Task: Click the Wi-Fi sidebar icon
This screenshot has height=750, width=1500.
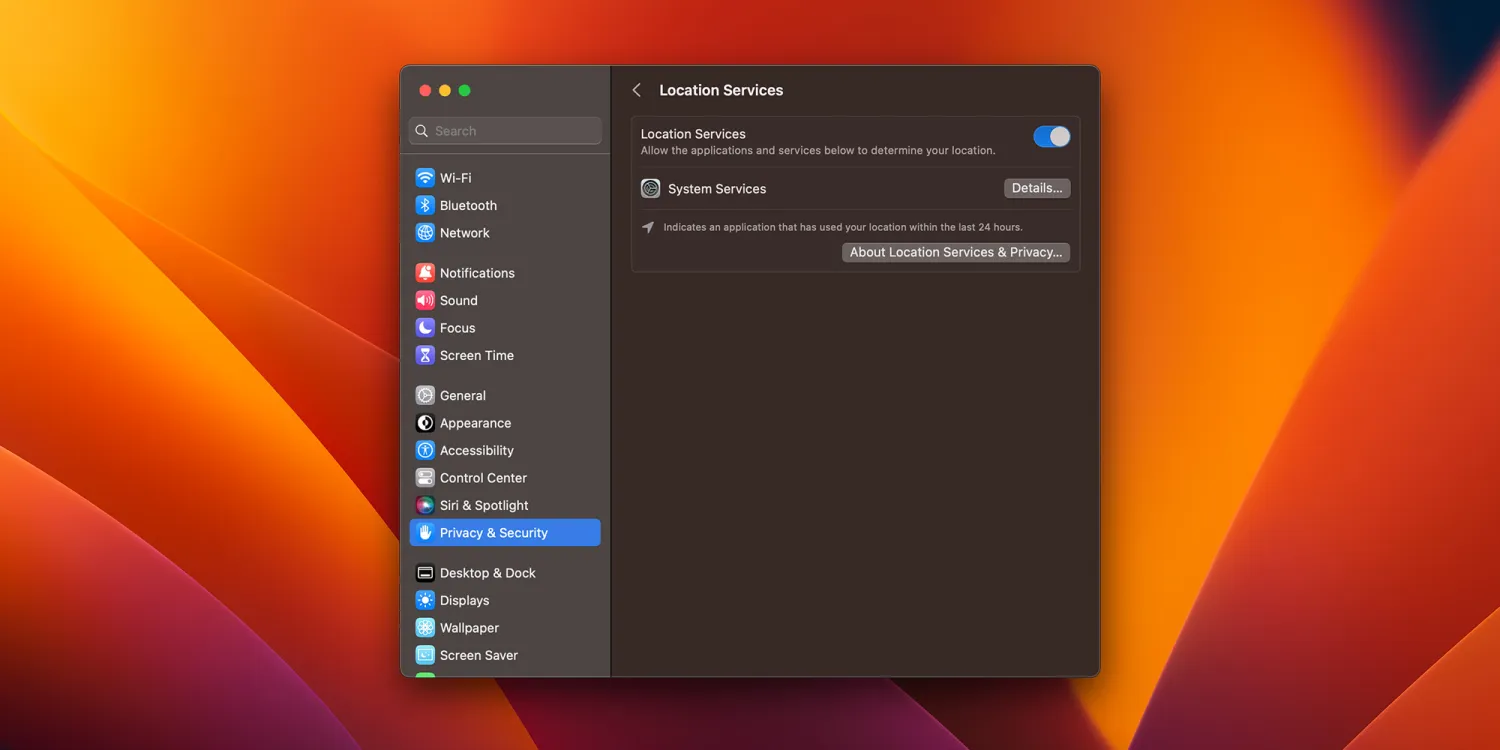Action: 425,178
